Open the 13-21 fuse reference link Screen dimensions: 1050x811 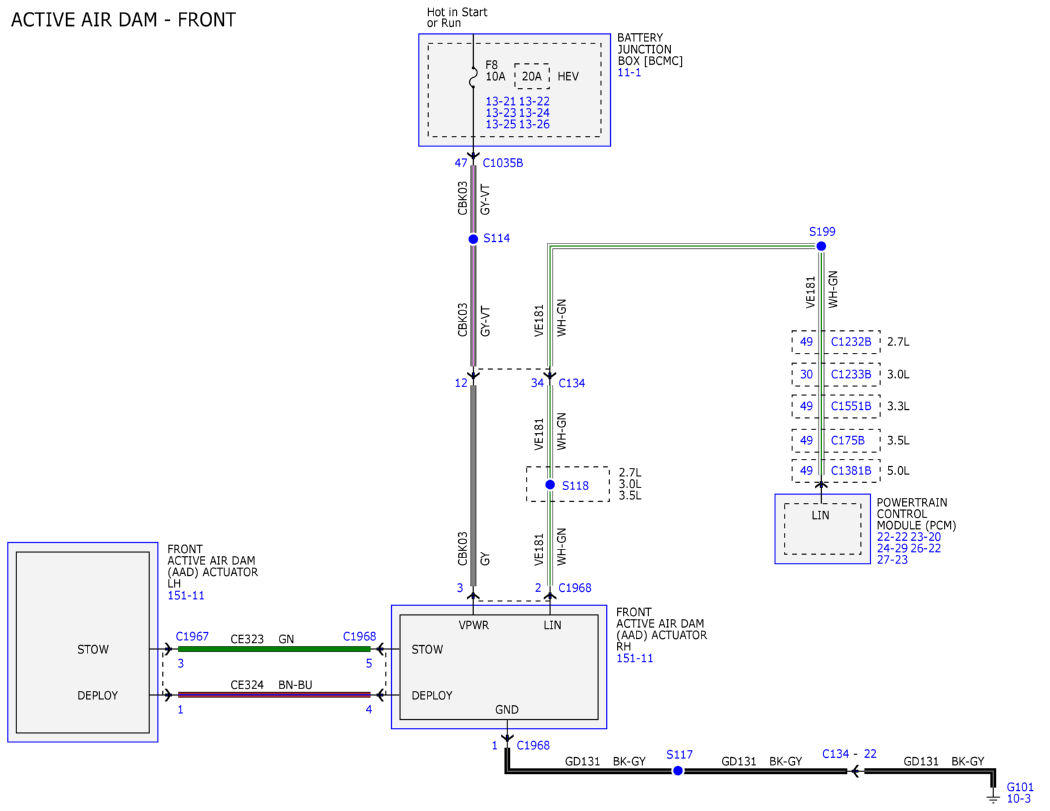pyautogui.click(x=500, y=101)
